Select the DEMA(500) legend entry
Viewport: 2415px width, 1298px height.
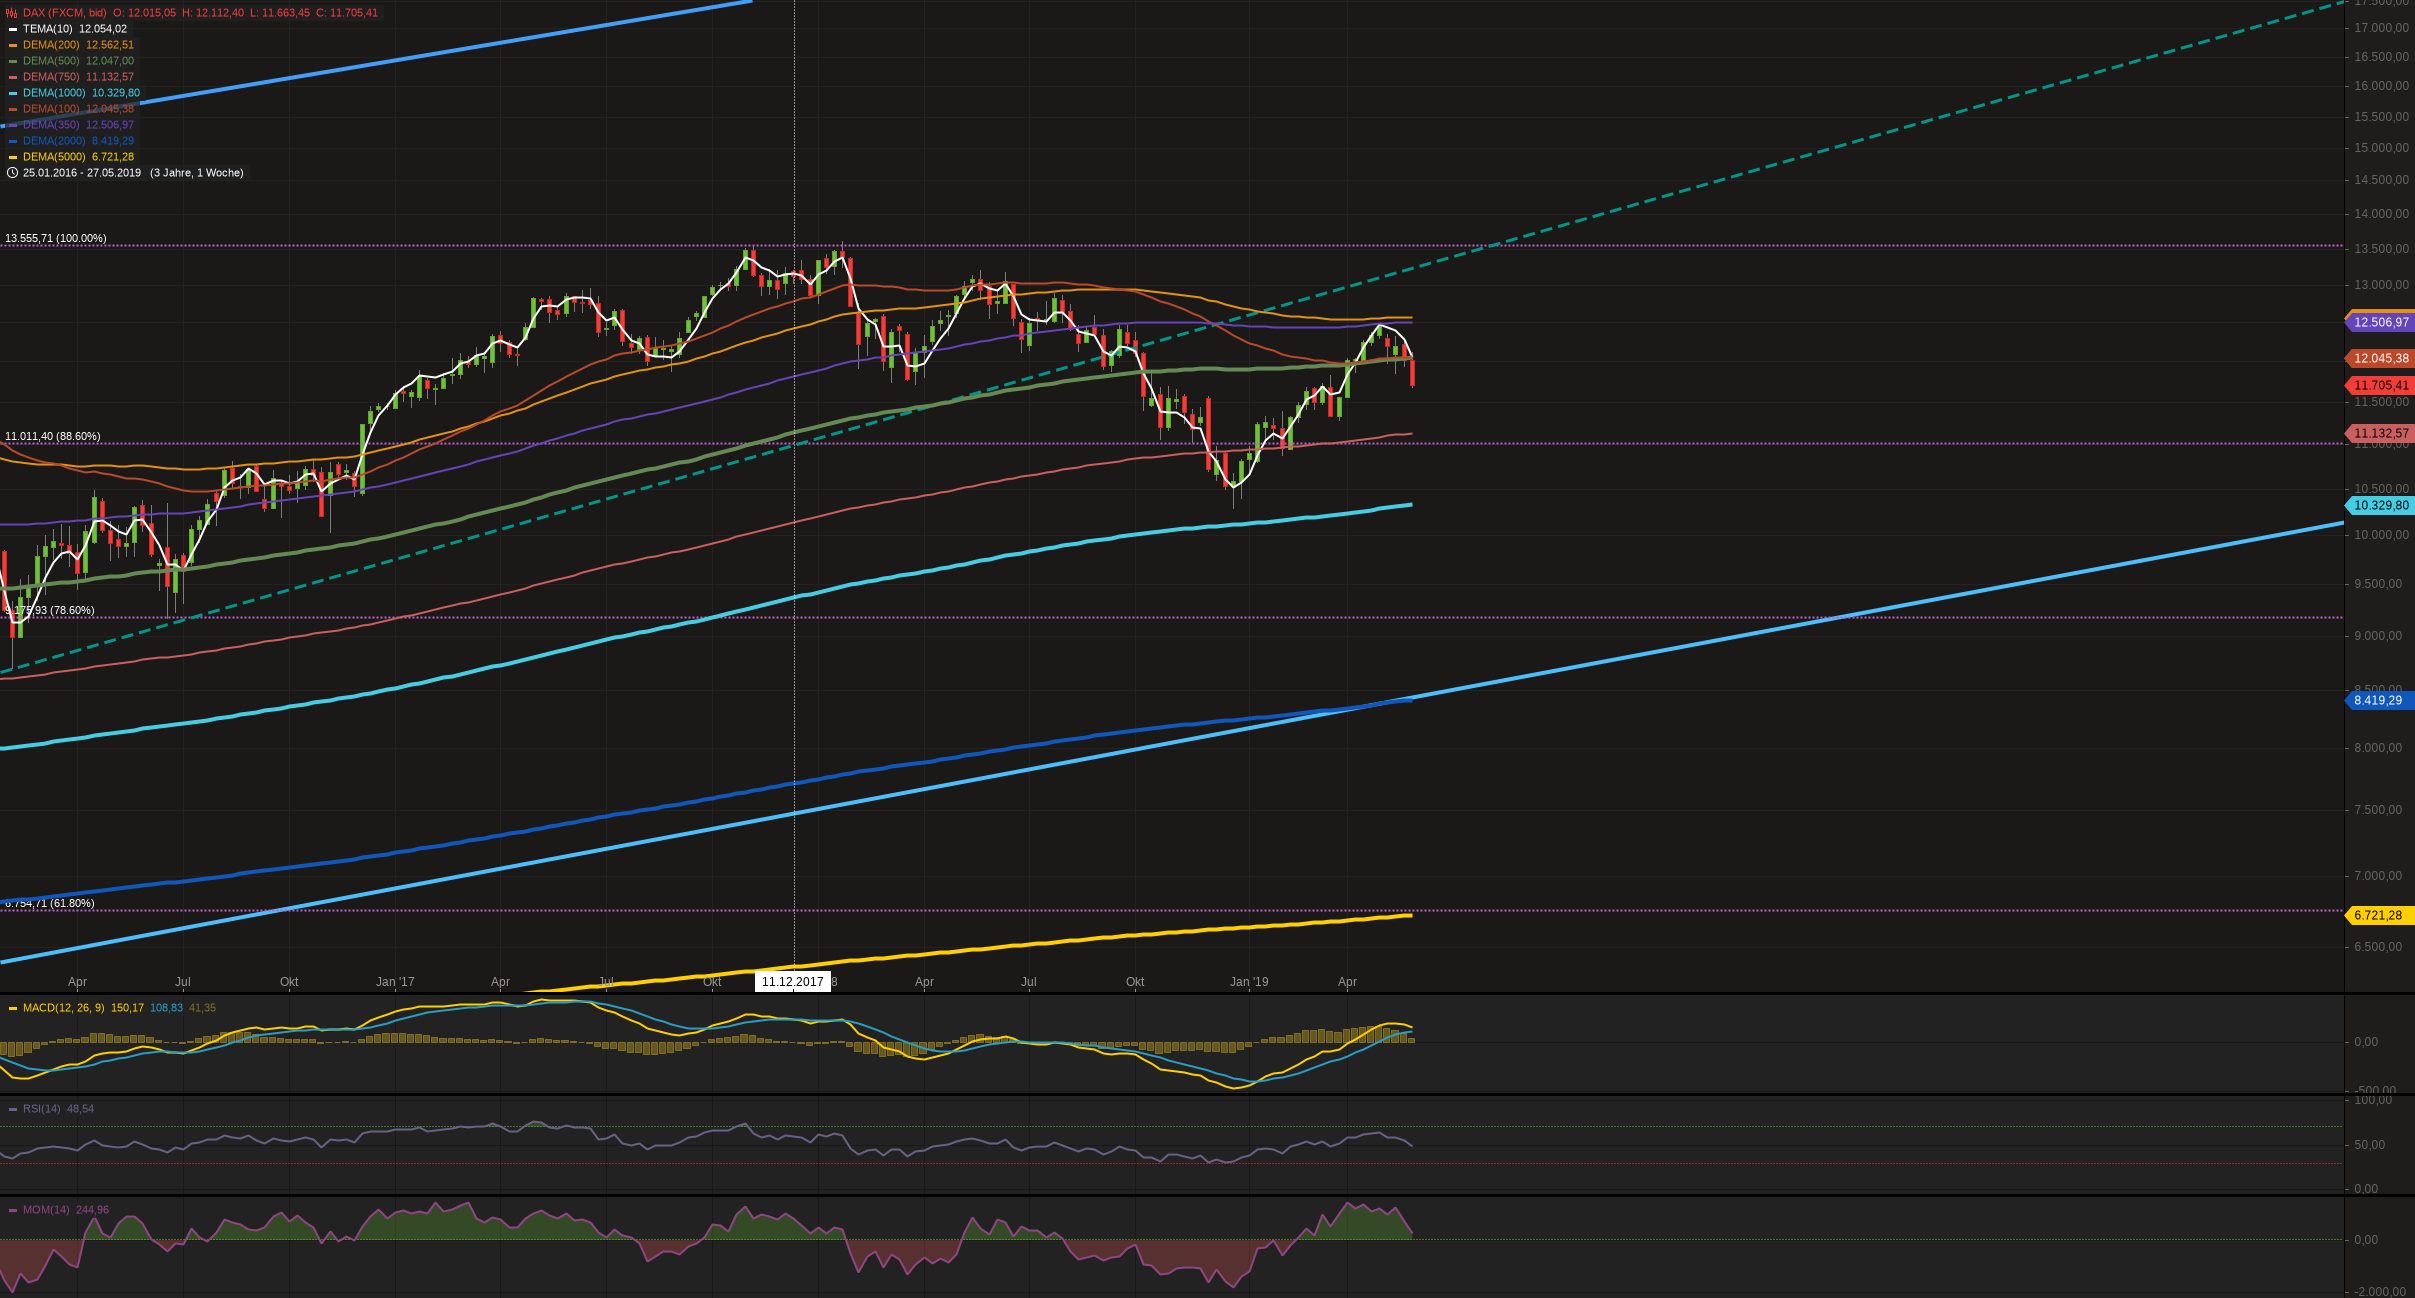tap(51, 61)
